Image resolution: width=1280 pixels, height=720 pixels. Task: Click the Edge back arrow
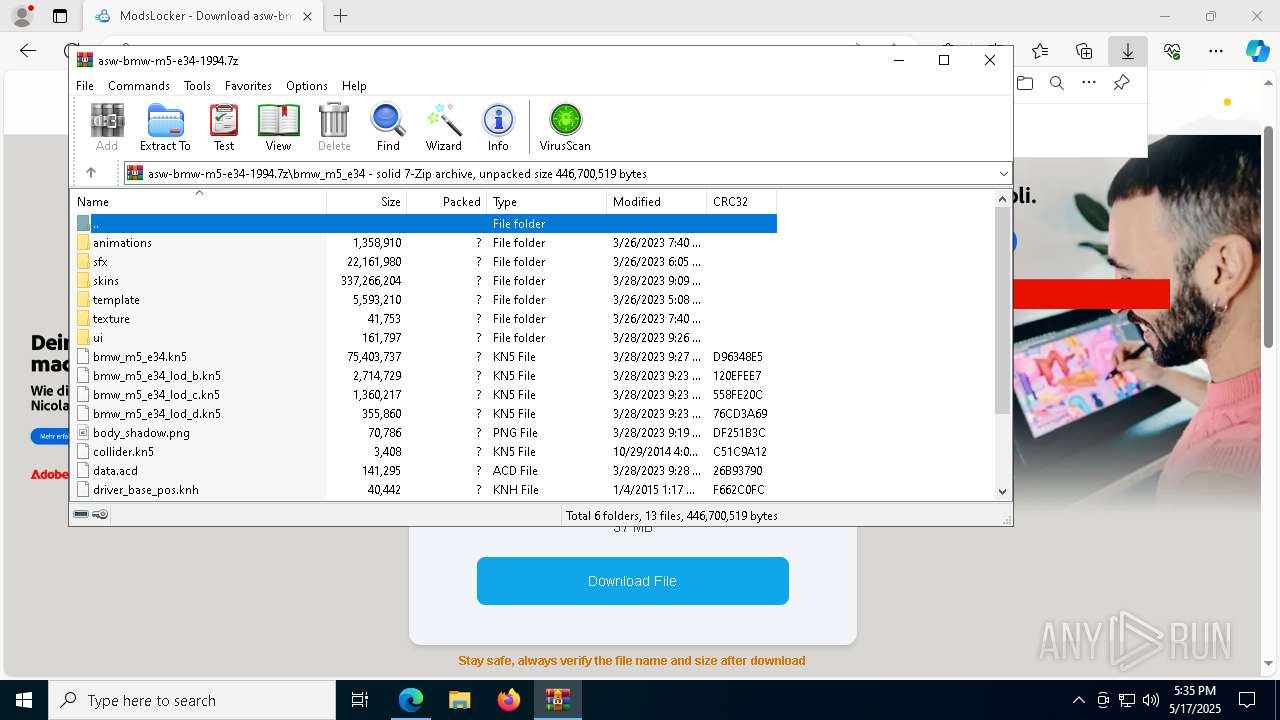click(28, 51)
